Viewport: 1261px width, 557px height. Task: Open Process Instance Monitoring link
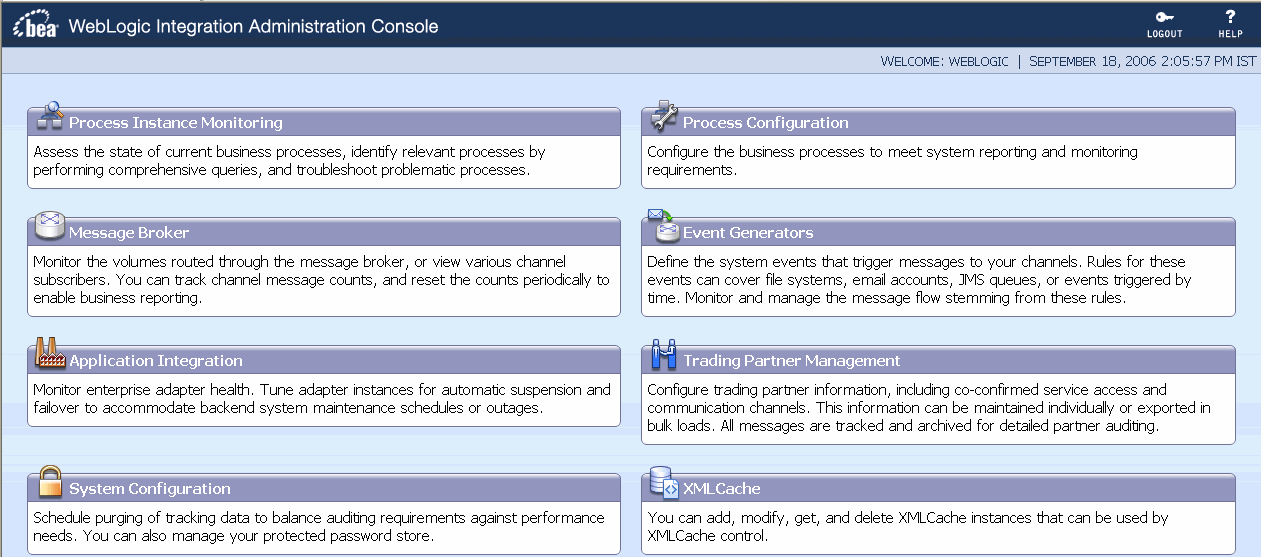click(176, 122)
